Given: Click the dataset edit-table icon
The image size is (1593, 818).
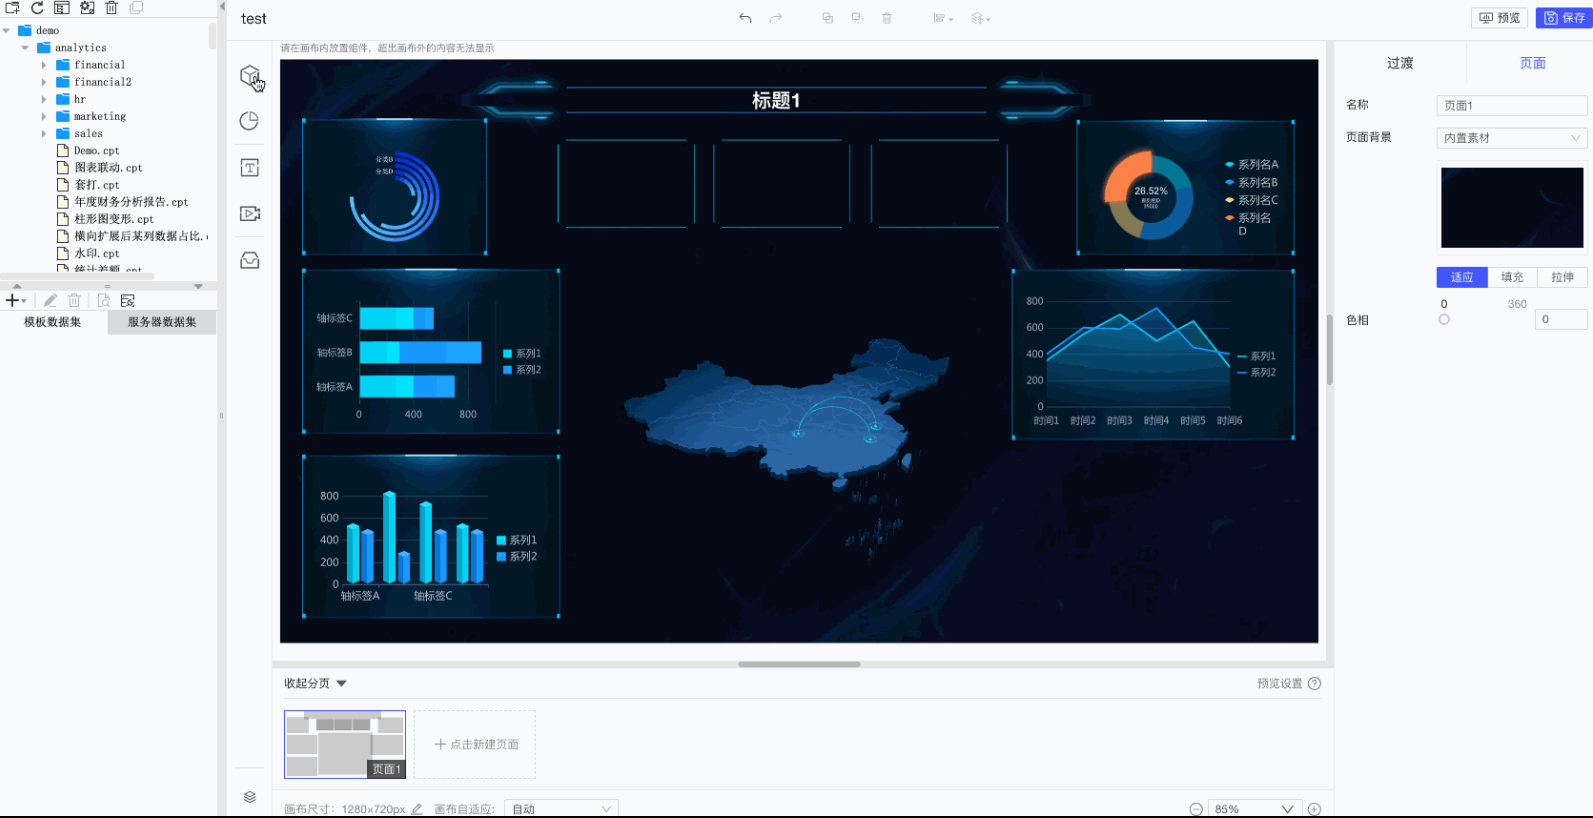Looking at the screenshot, I should [128, 300].
